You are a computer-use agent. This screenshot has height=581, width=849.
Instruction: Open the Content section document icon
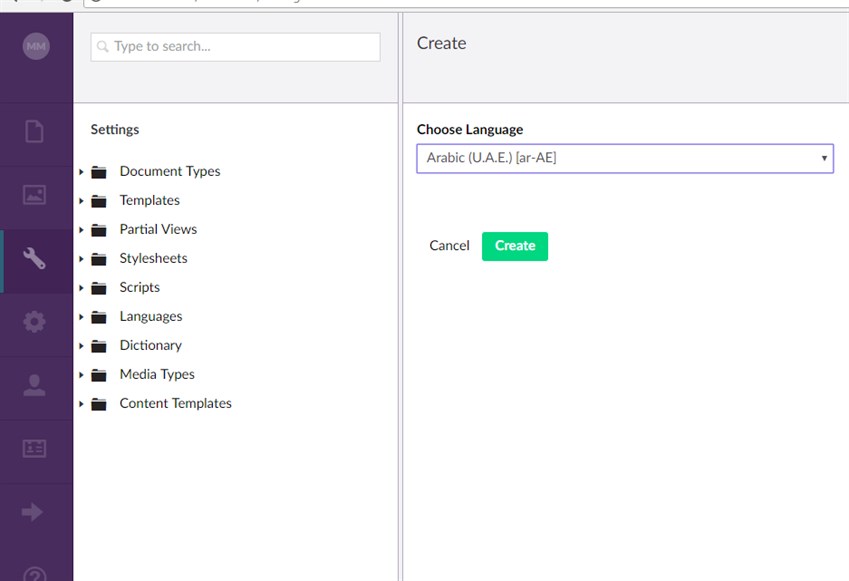37,133
